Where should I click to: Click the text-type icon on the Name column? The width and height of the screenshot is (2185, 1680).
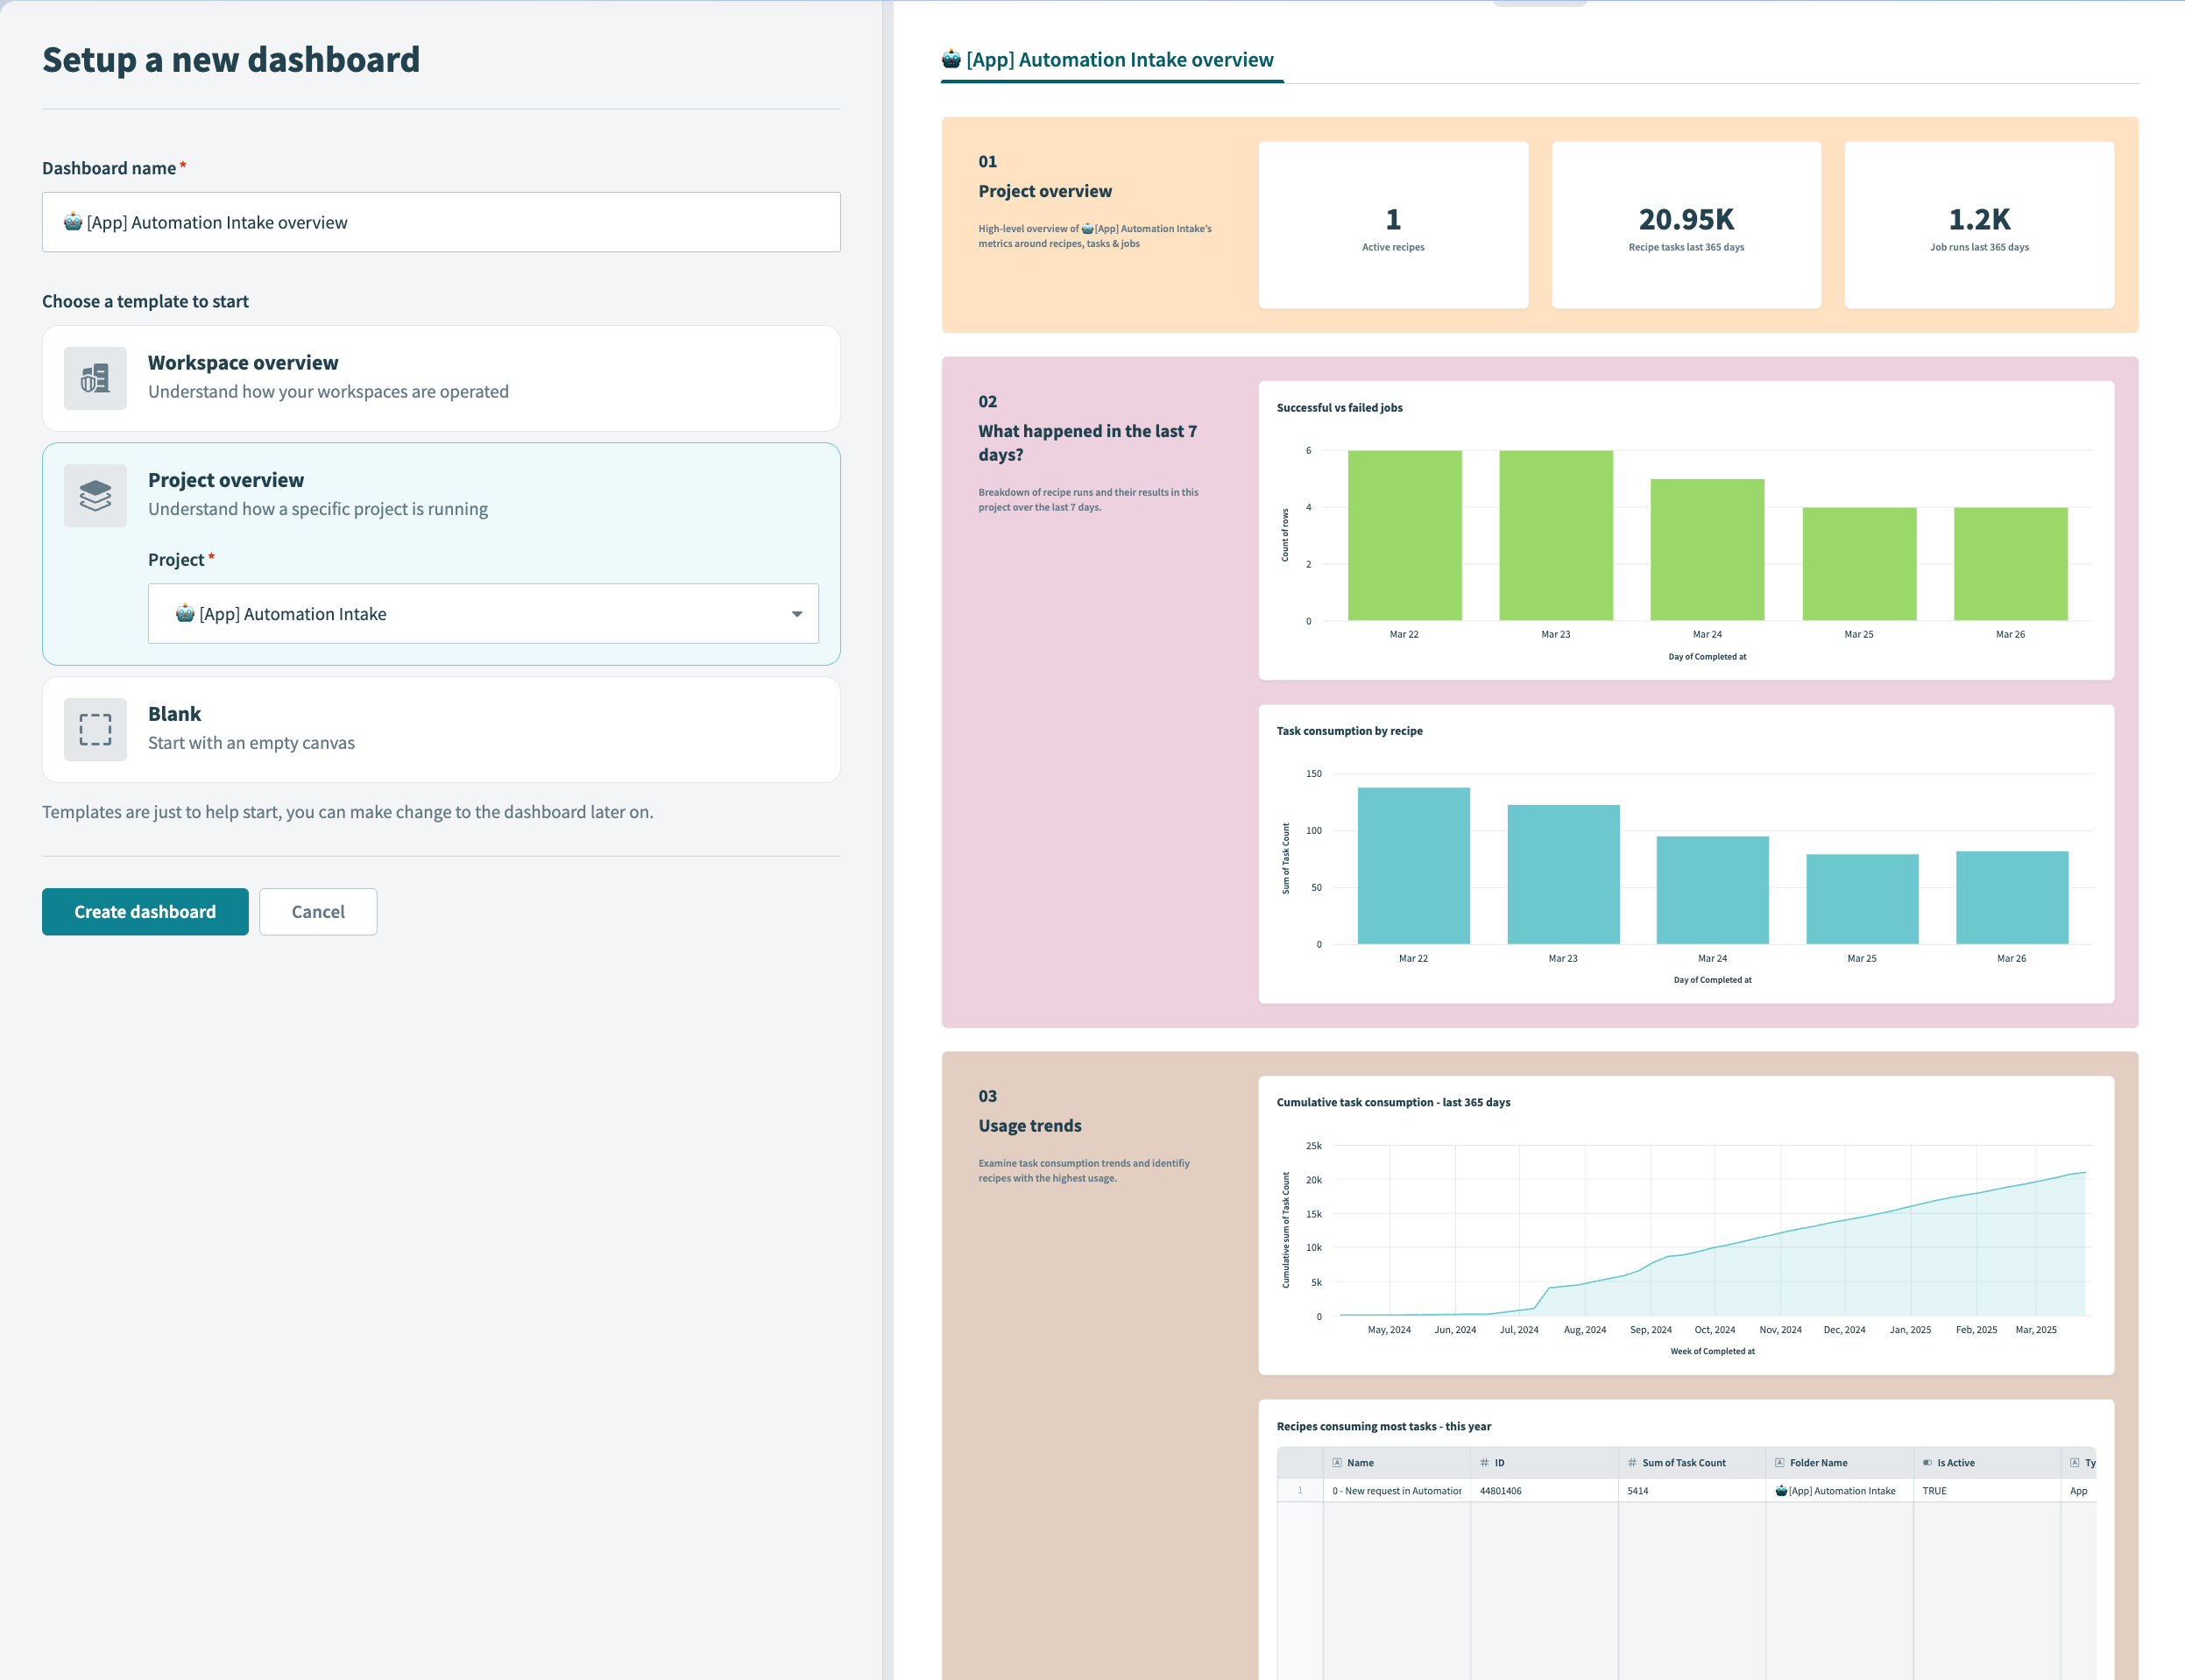1337,1462
